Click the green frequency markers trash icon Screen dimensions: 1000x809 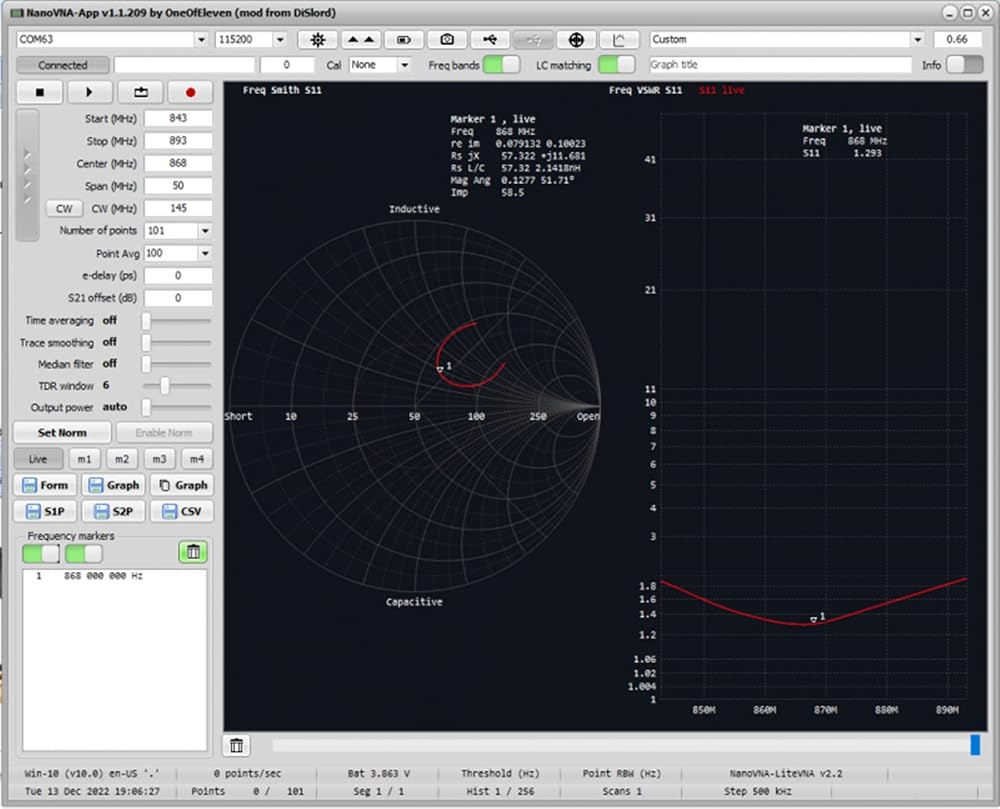point(193,551)
